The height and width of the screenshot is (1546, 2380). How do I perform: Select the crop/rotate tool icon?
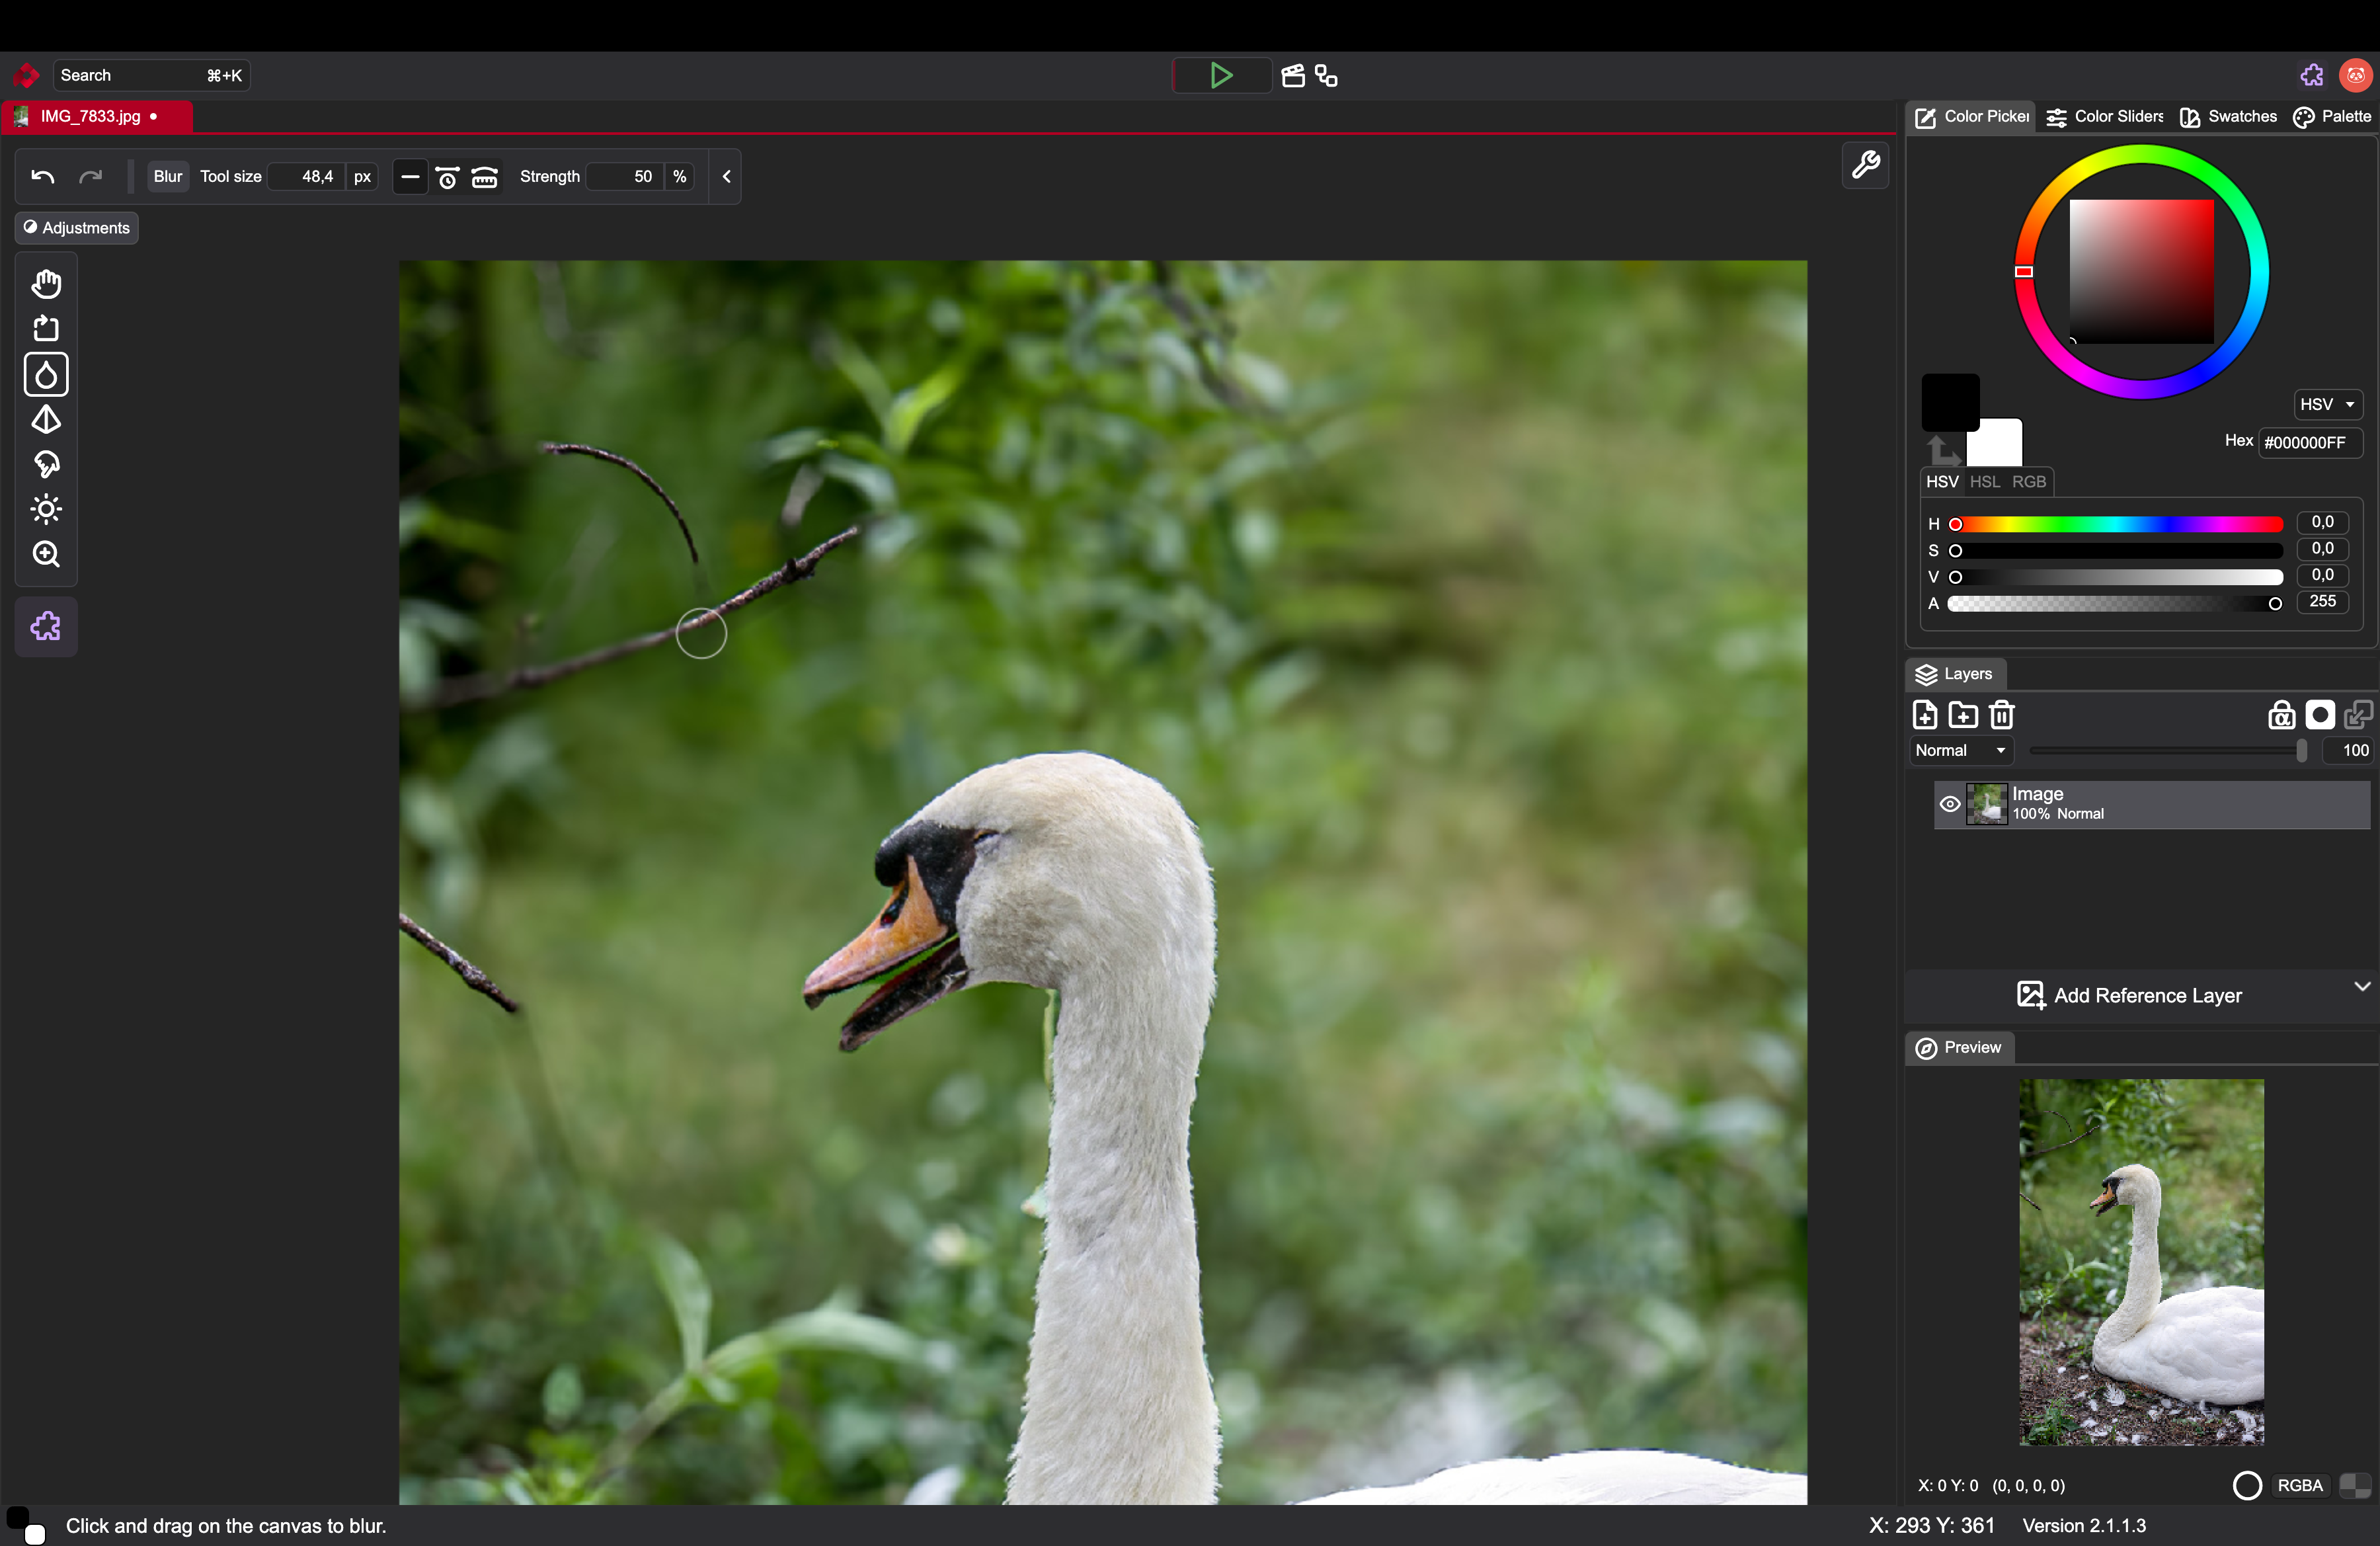click(46, 329)
